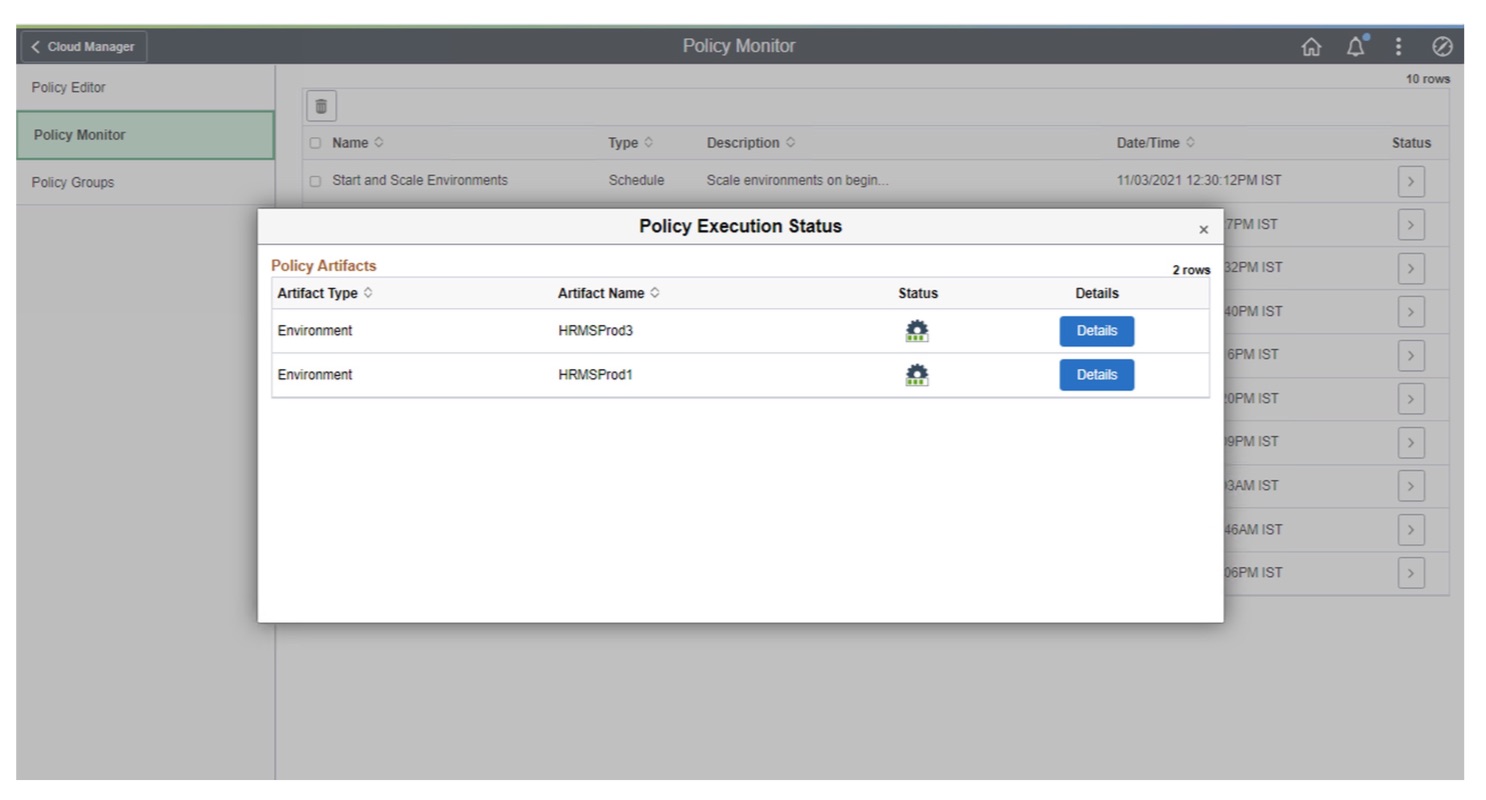Open status chevron for row ending 40PM IST
This screenshot has width=1486, height=800.
pos(1411,312)
